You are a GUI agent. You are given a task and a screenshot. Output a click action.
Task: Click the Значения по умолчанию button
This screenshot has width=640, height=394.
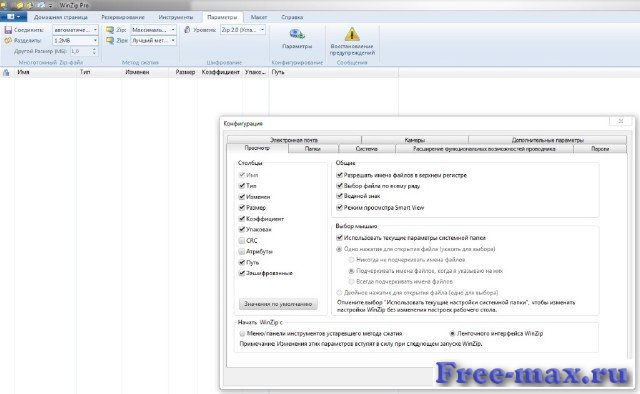(x=278, y=304)
